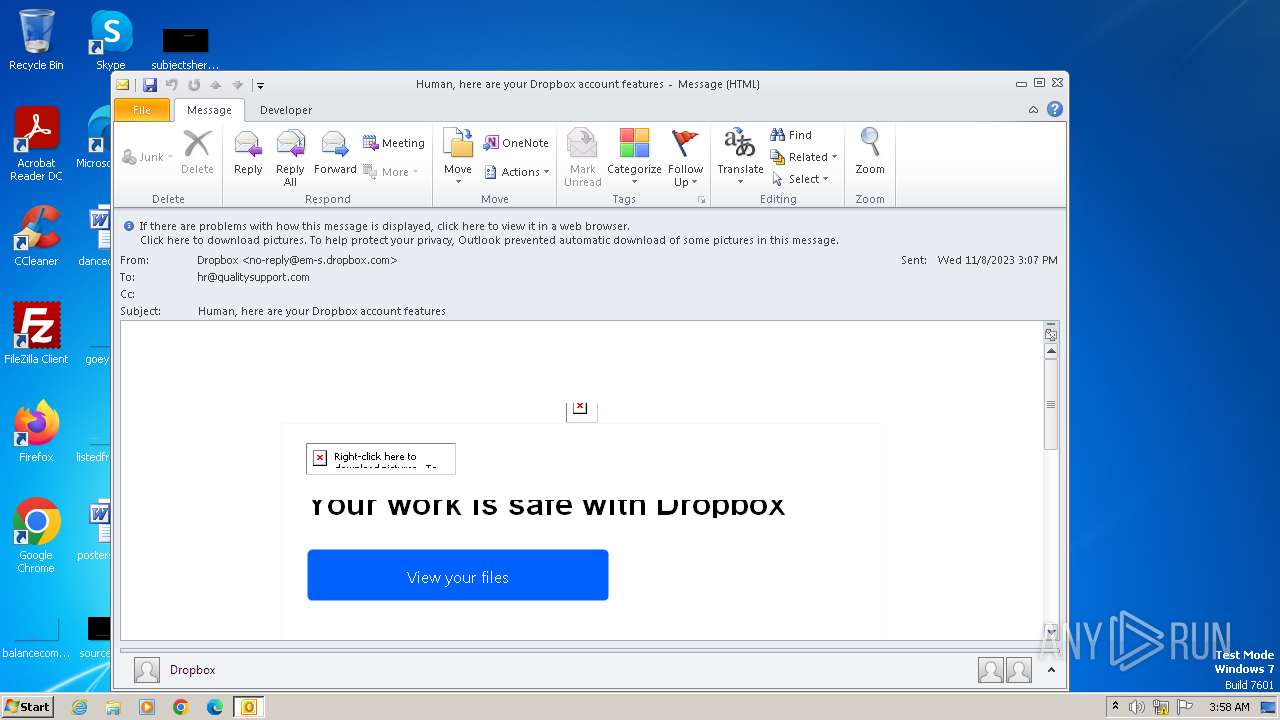Expand the Select dropdown

(800, 179)
